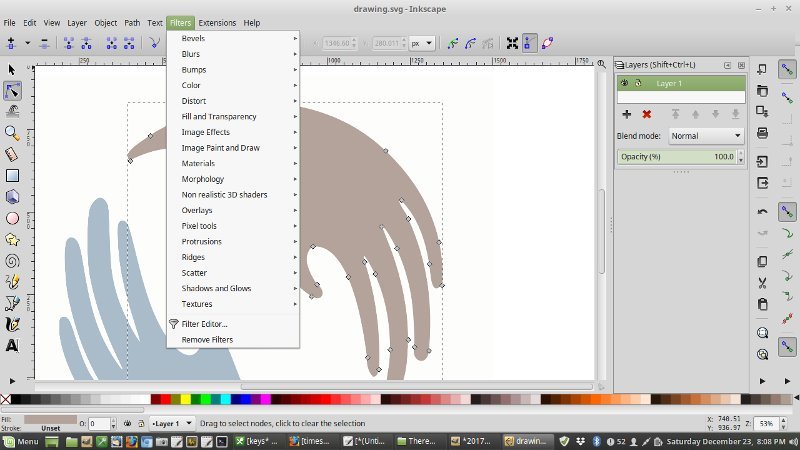Screen dimensions: 800x450
Task: Select the Tweak tool
Action: pyautogui.click(x=12, y=112)
